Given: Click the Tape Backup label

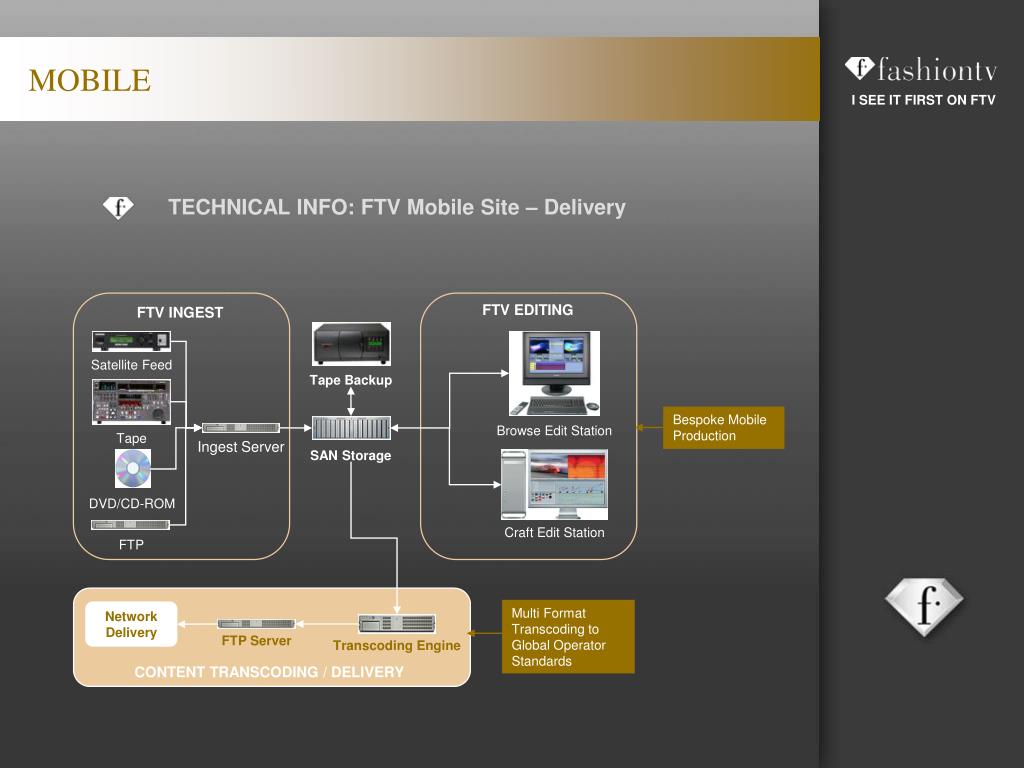Looking at the screenshot, I should pyautogui.click(x=351, y=380).
